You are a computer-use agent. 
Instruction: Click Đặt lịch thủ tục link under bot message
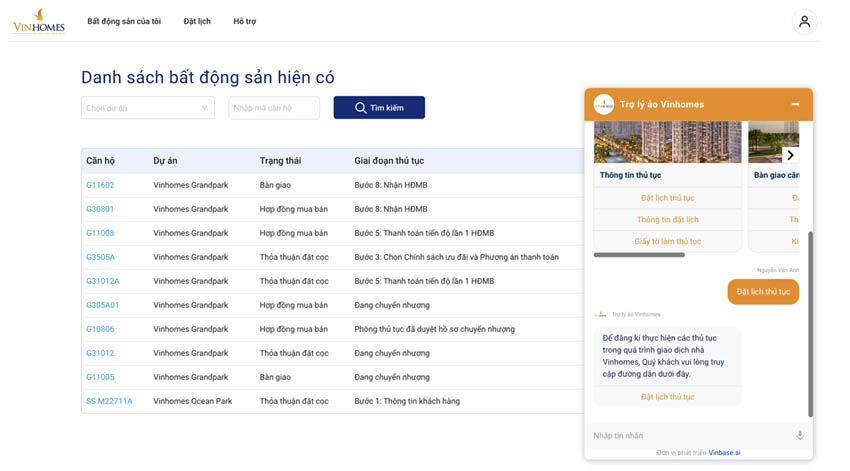point(667,397)
